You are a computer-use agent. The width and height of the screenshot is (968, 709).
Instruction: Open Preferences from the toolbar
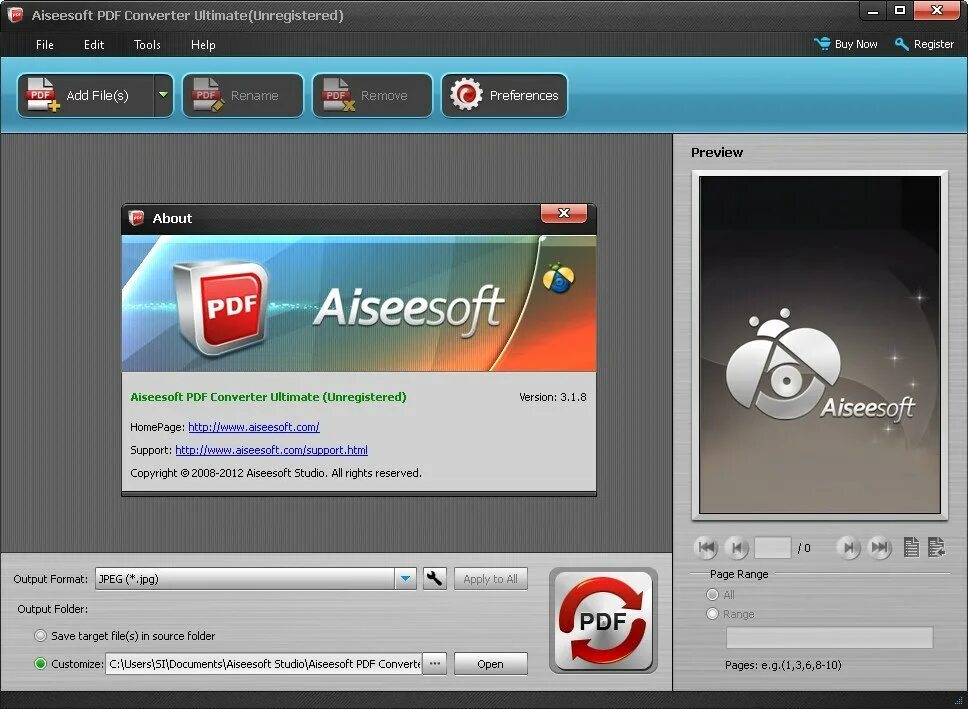tap(504, 95)
